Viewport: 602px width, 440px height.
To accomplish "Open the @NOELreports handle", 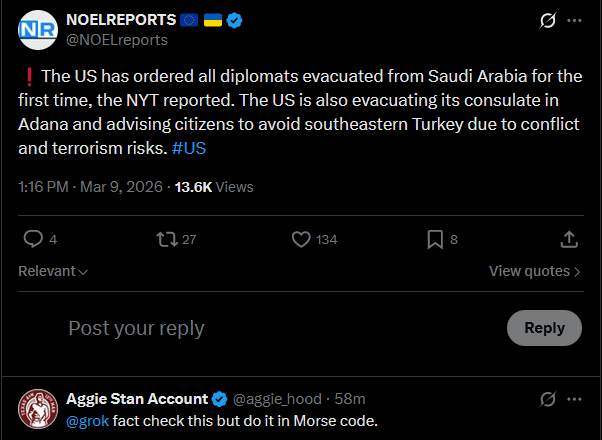I will coord(117,40).
